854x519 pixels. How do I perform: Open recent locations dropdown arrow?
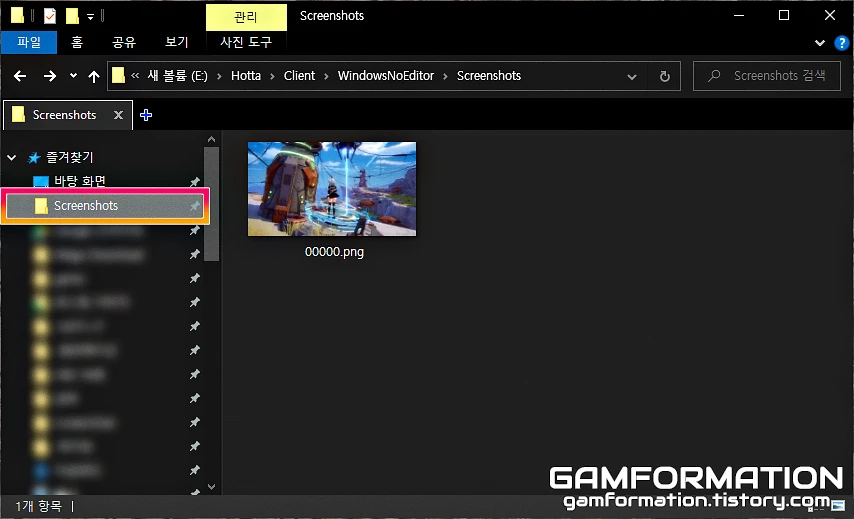(x=73, y=76)
